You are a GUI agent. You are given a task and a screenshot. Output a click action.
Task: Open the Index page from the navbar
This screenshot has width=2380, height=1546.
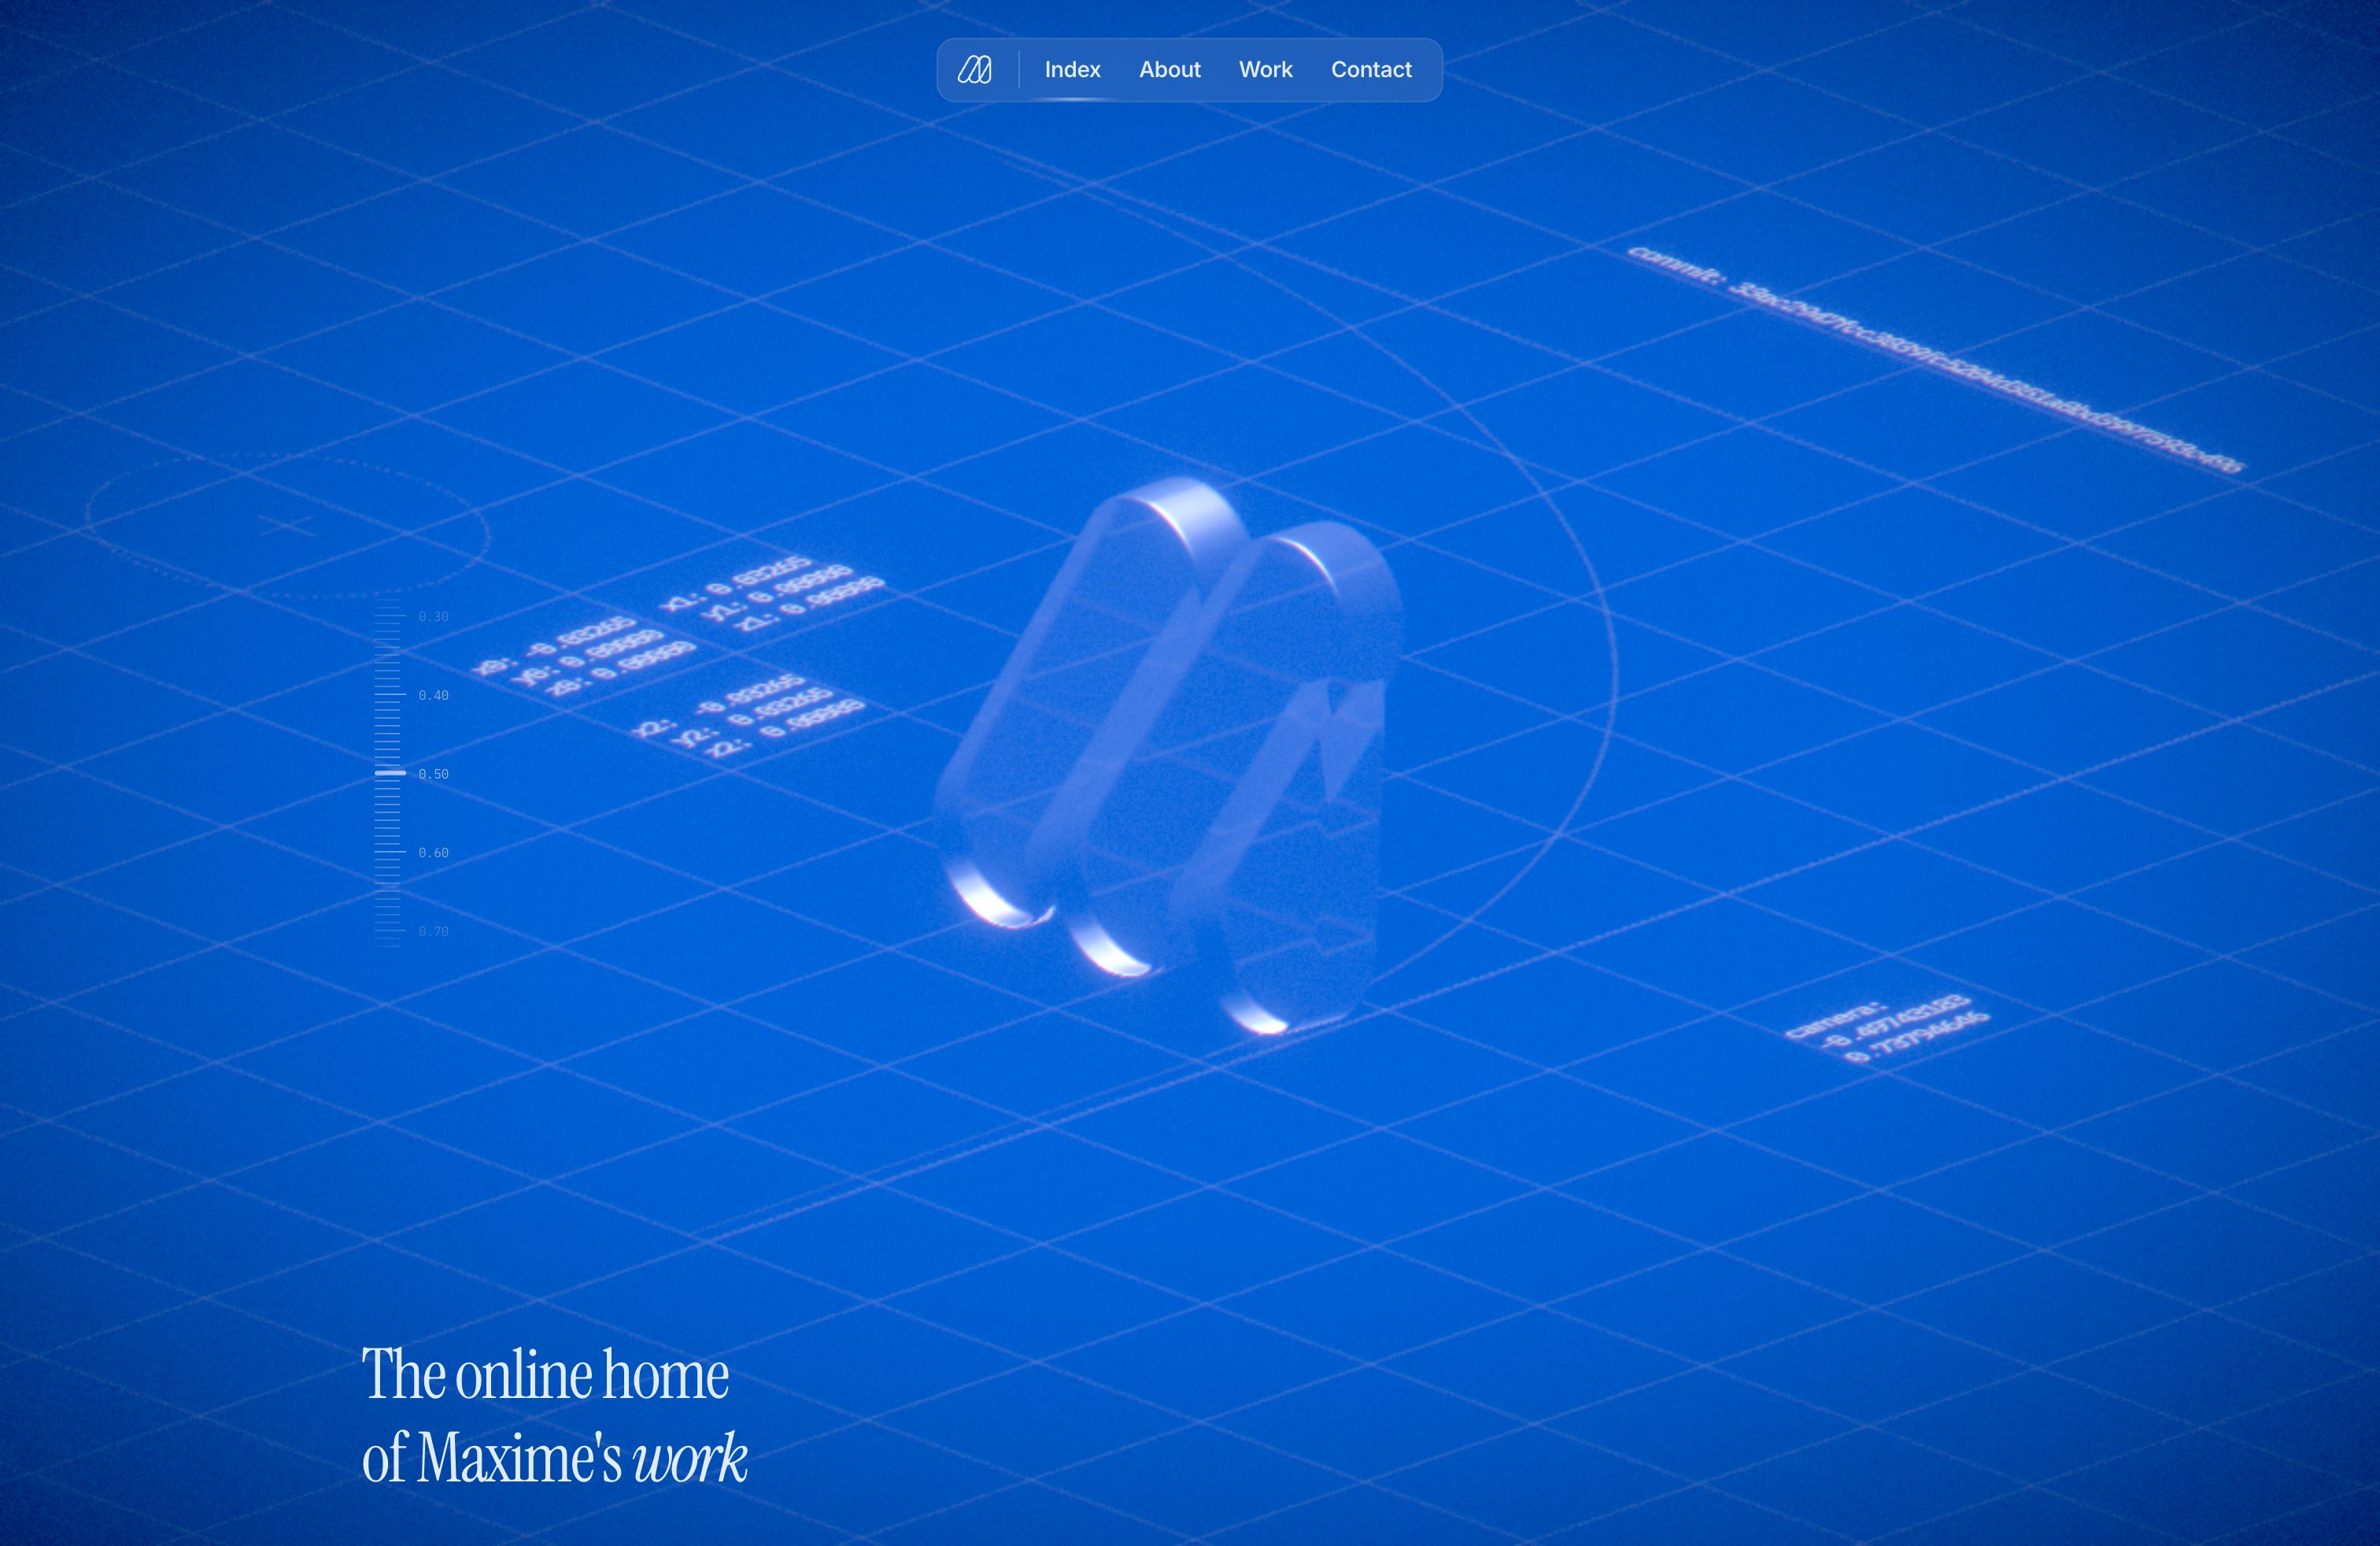coord(1071,69)
